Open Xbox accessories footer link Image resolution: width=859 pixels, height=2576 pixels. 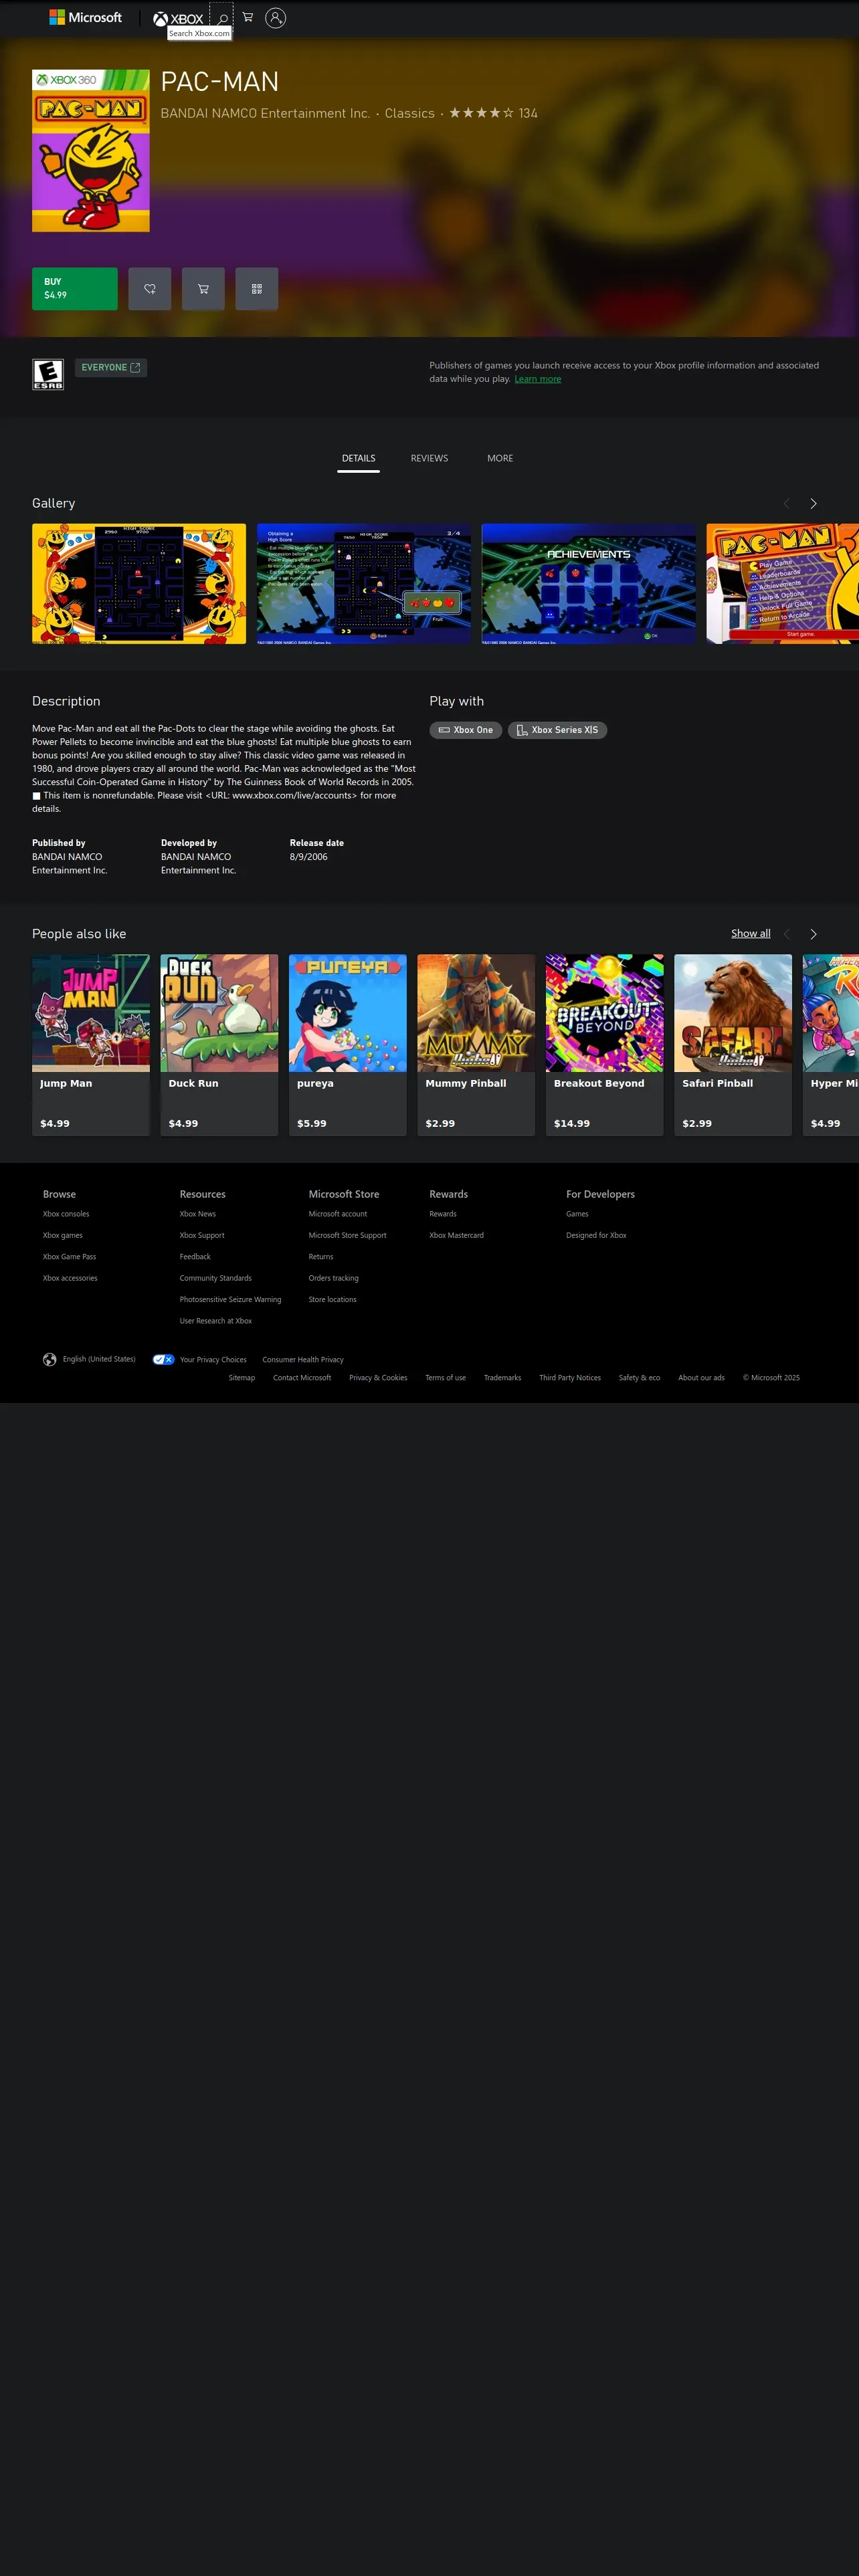(x=70, y=1279)
